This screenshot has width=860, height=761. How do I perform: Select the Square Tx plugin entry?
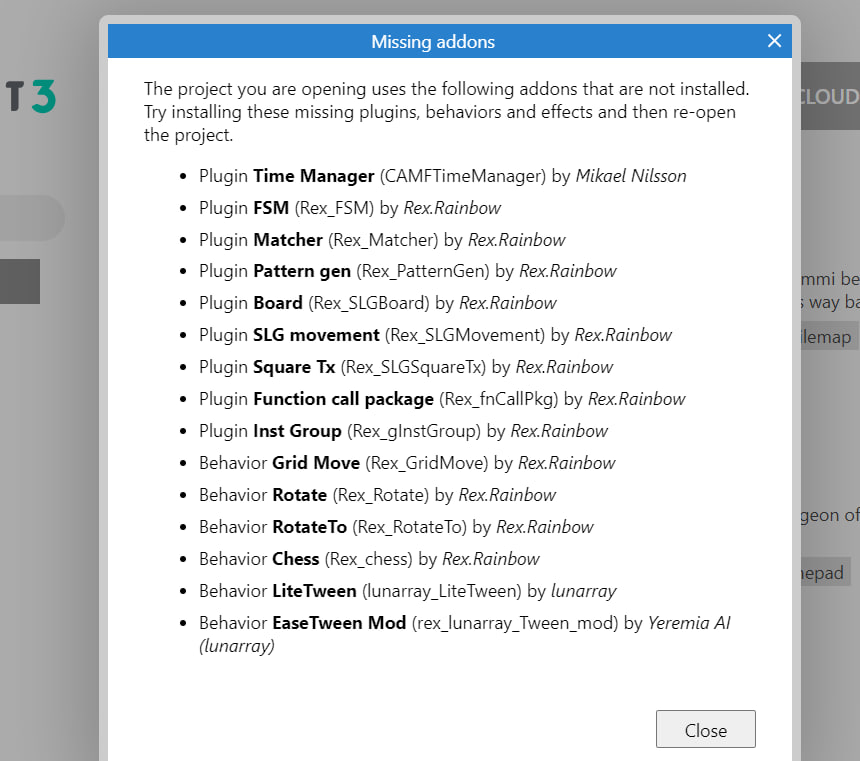point(406,367)
